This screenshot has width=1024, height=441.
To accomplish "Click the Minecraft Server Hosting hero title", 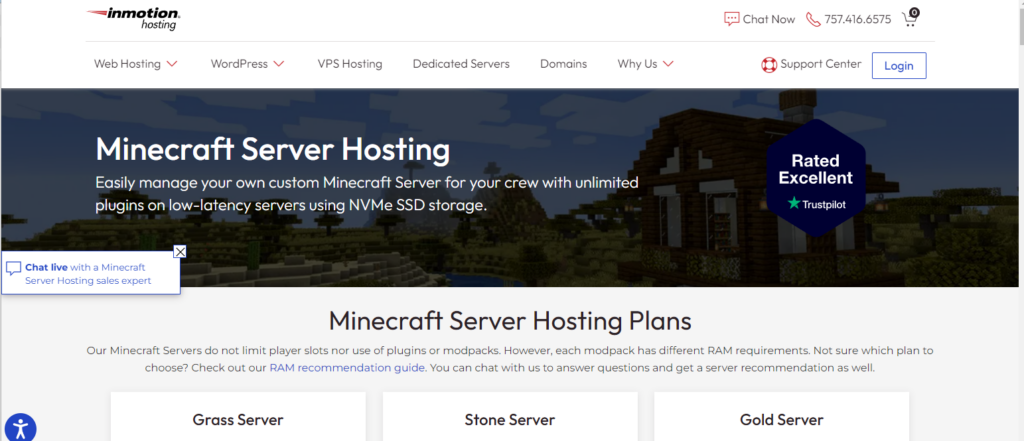I will click(x=272, y=150).
